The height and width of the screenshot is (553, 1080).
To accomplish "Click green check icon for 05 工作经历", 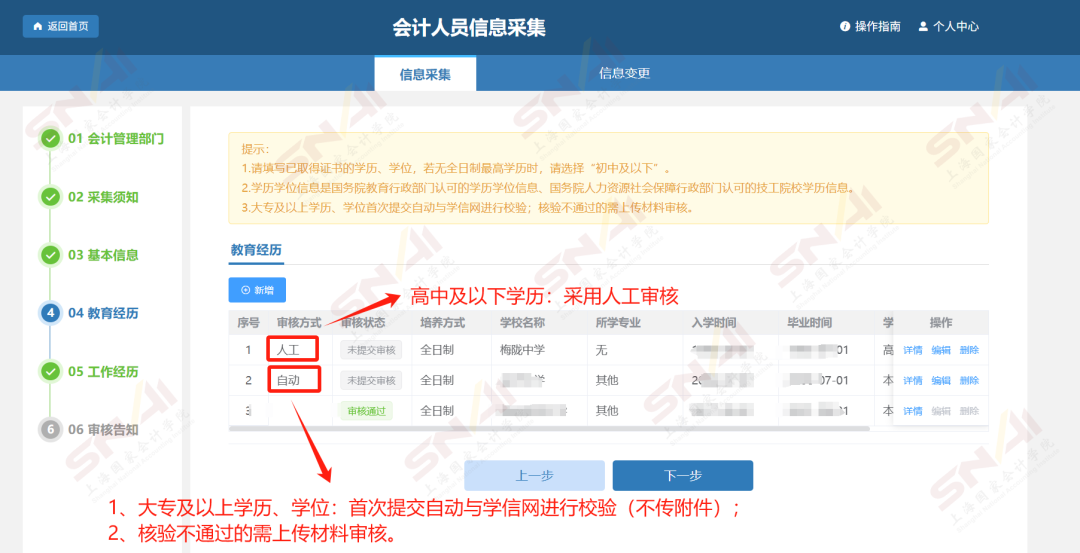I will click(x=50, y=372).
